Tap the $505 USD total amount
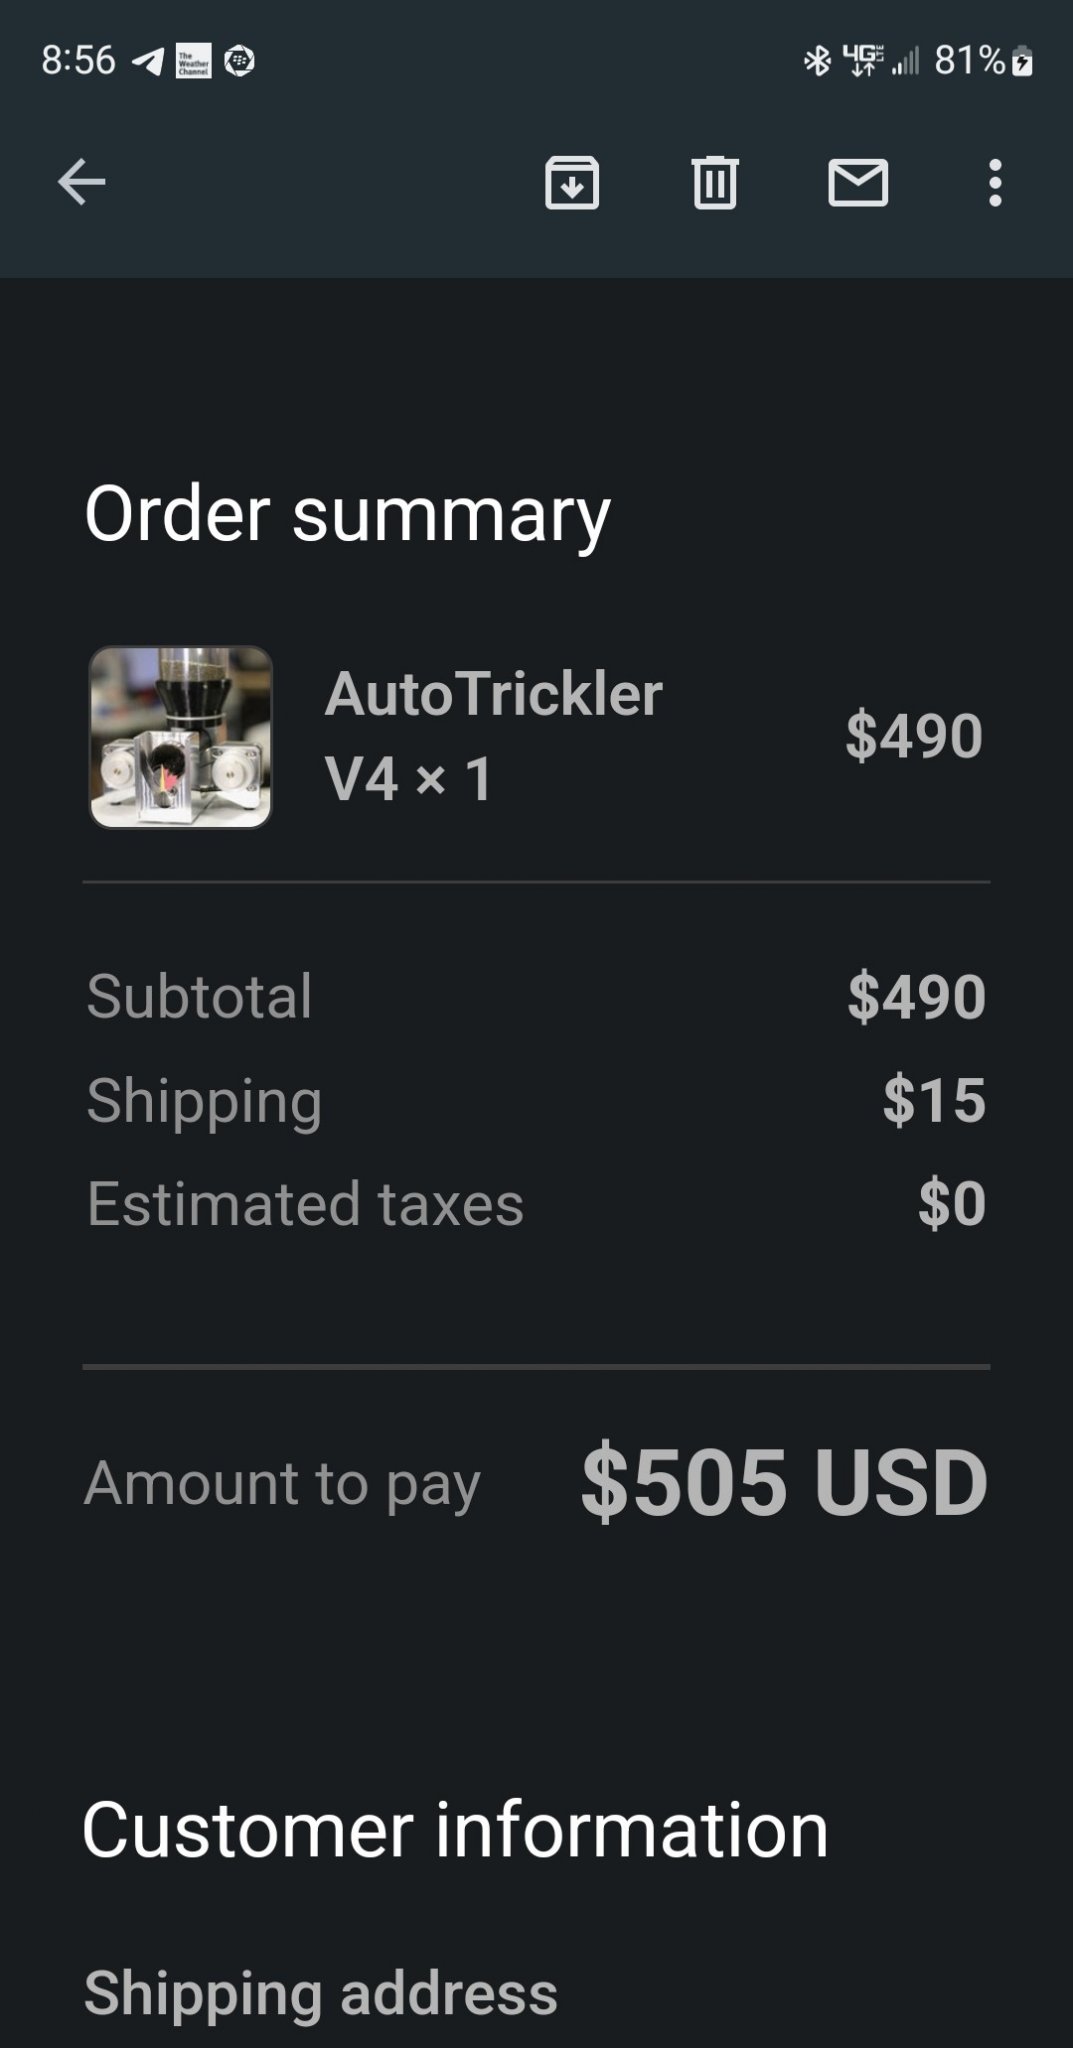The image size is (1073, 2048). (x=784, y=1481)
